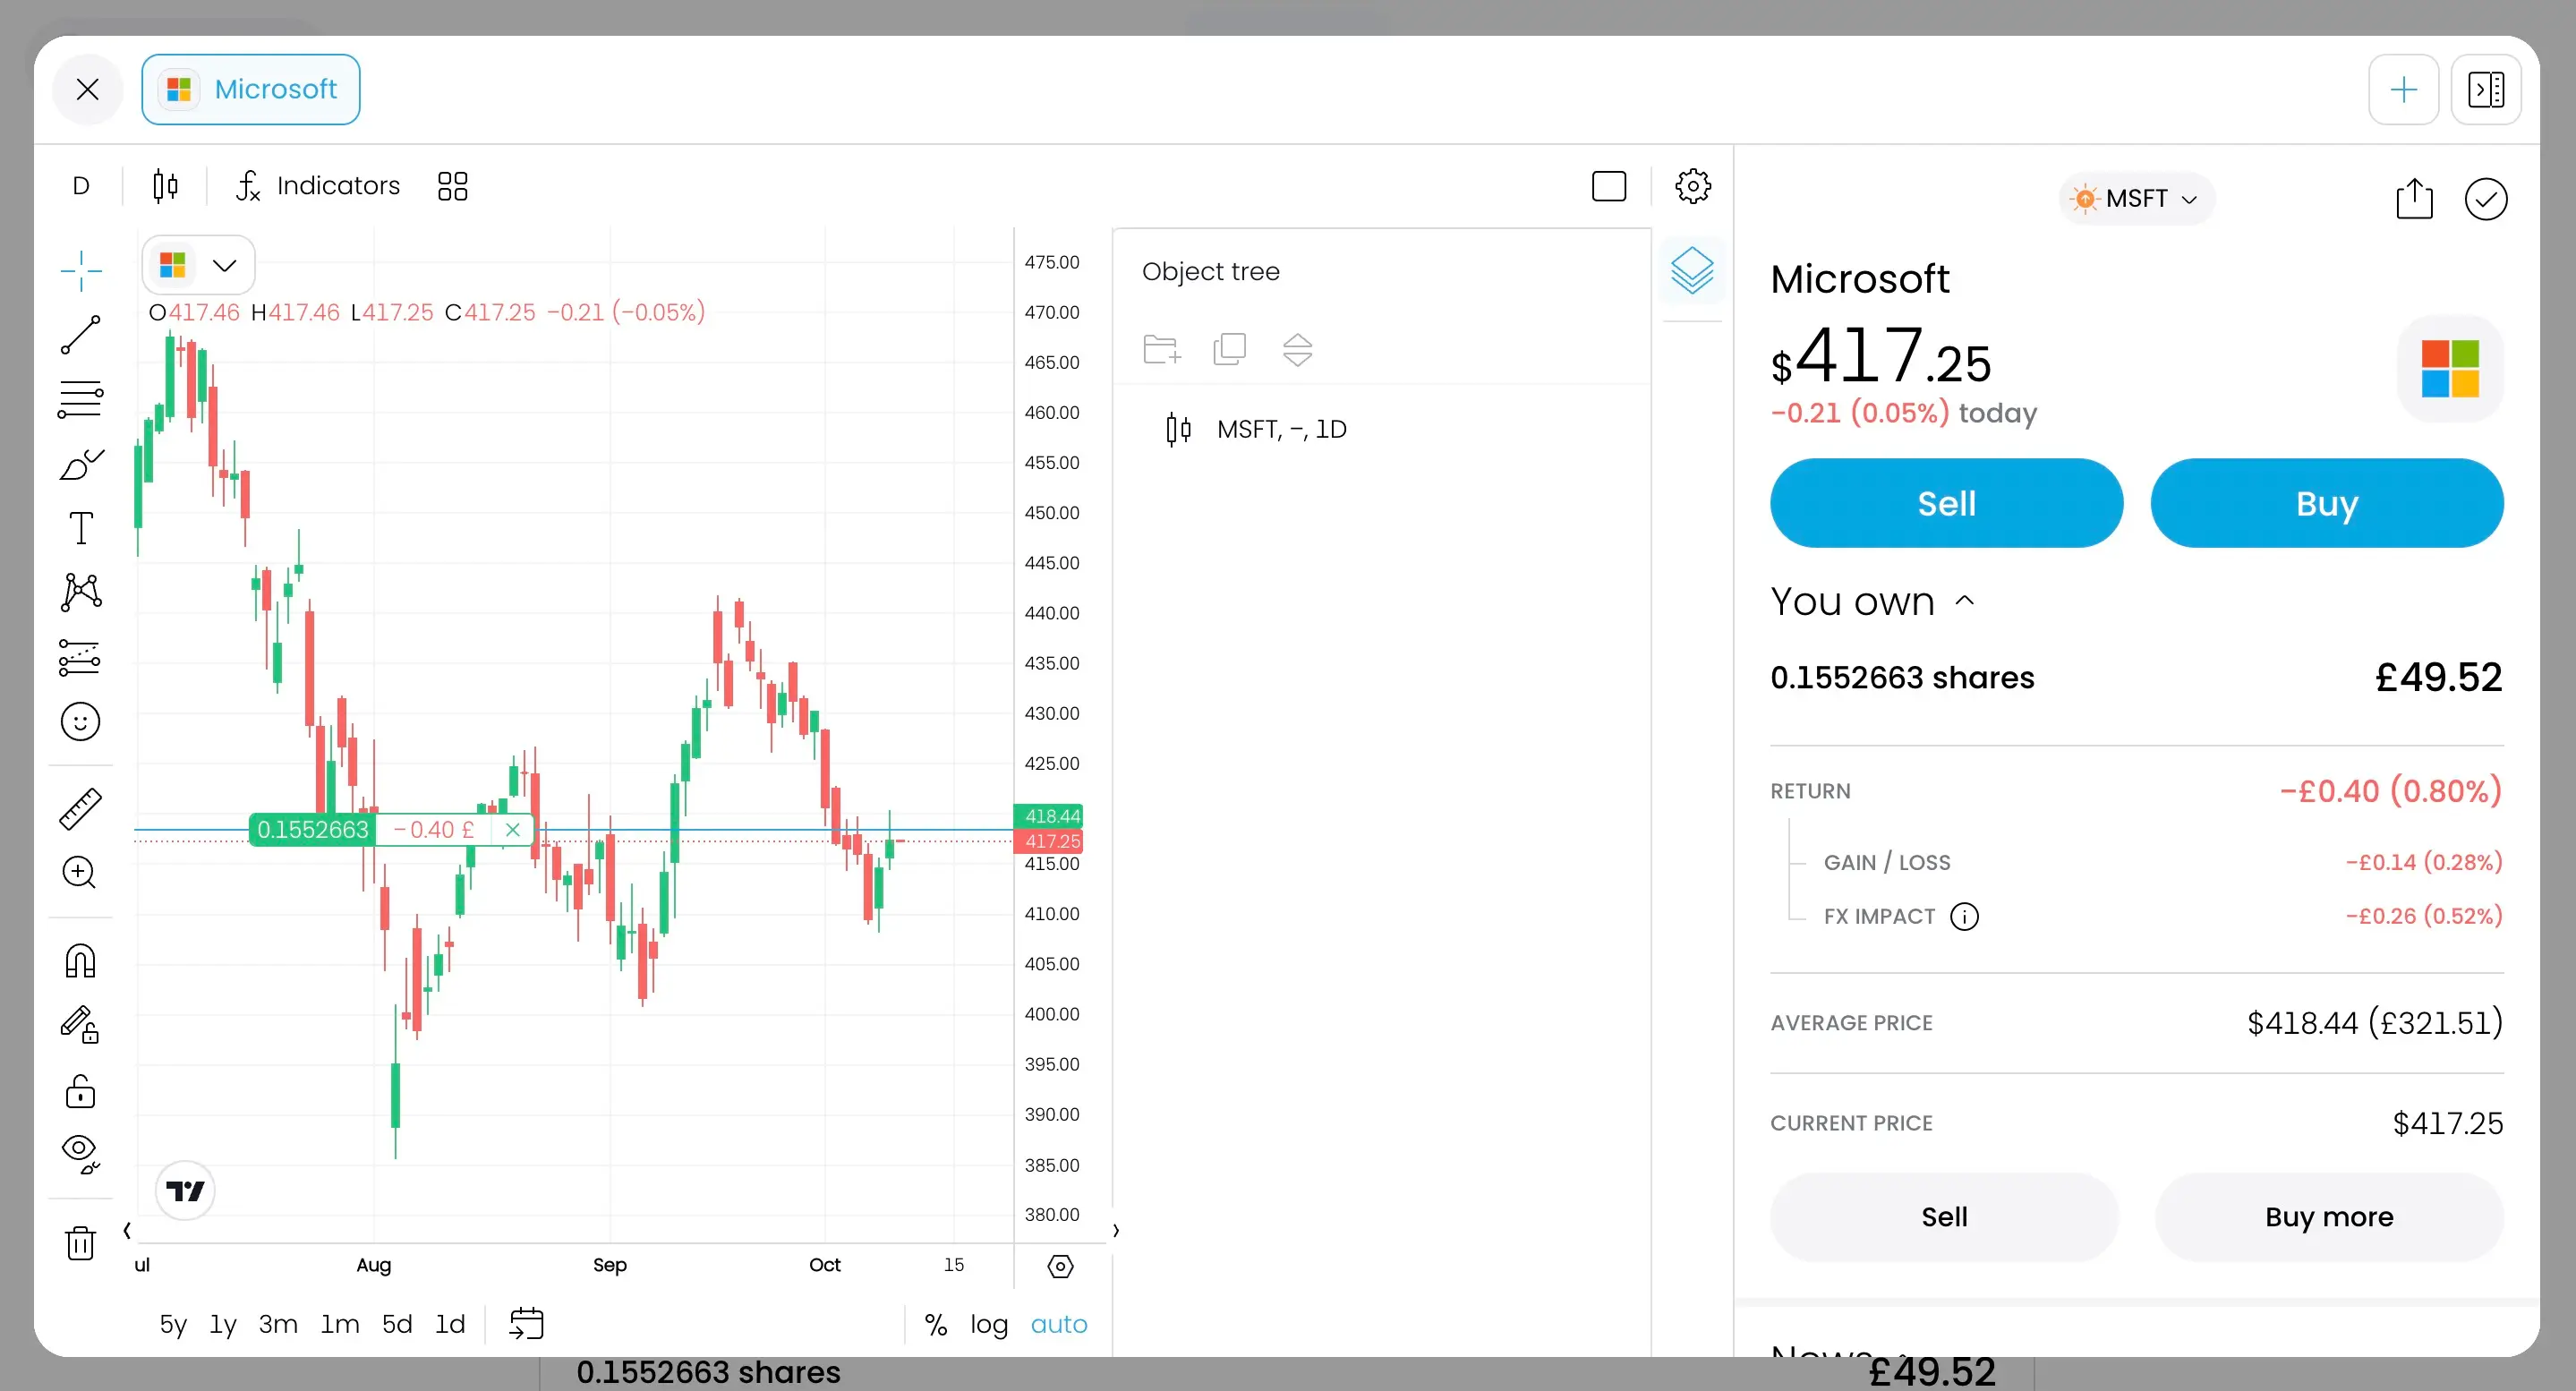Hide all drawings with eye icon
Image resolution: width=2576 pixels, height=1391 pixels.
80,1153
